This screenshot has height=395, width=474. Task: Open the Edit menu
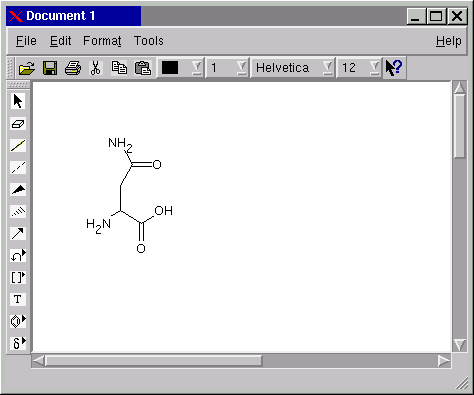click(x=60, y=41)
